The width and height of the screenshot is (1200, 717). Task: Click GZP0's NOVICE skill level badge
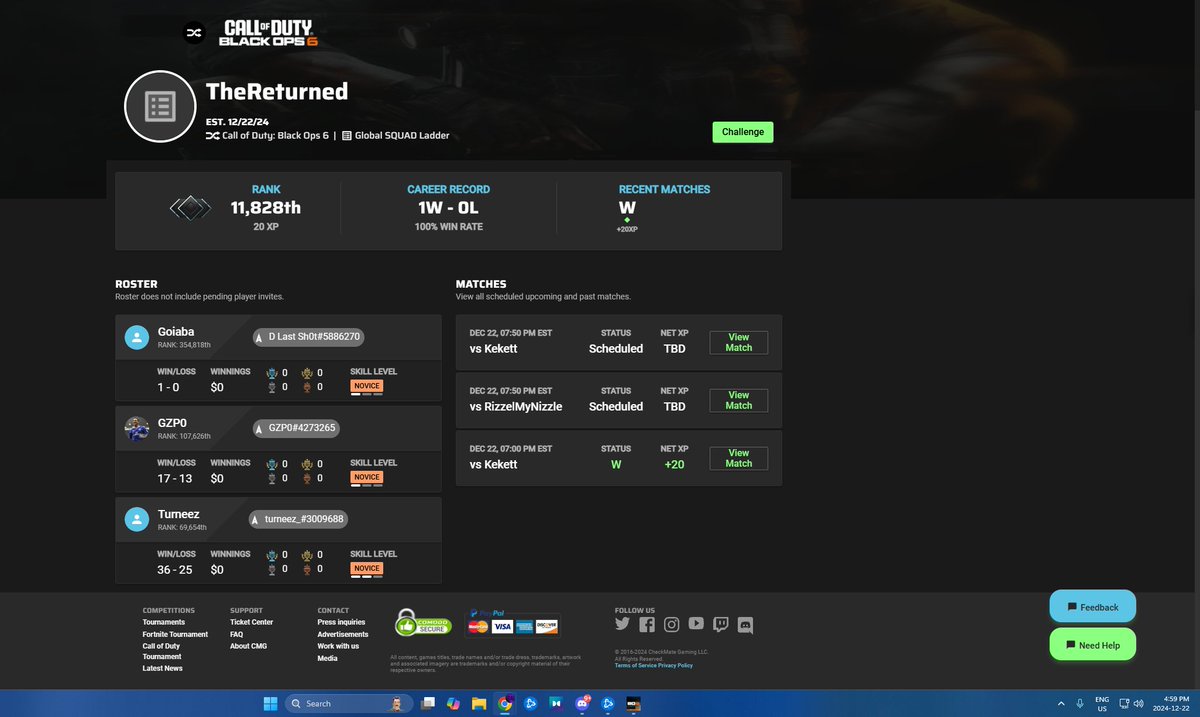(367, 477)
